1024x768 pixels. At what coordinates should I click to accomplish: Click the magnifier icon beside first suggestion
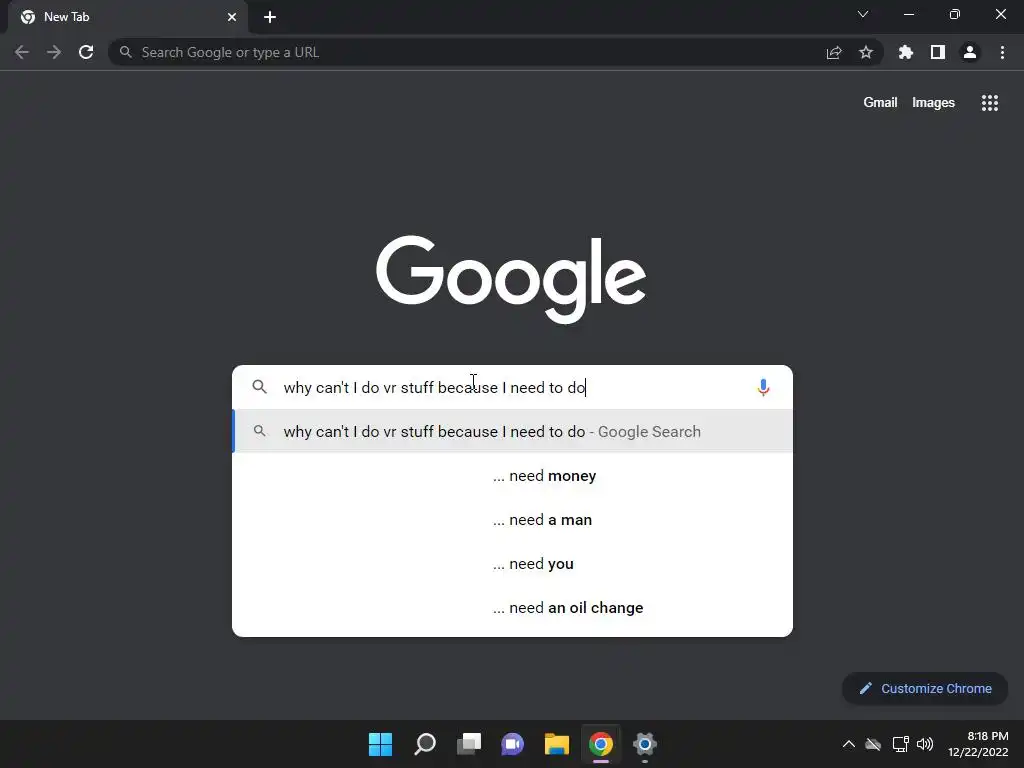259,431
